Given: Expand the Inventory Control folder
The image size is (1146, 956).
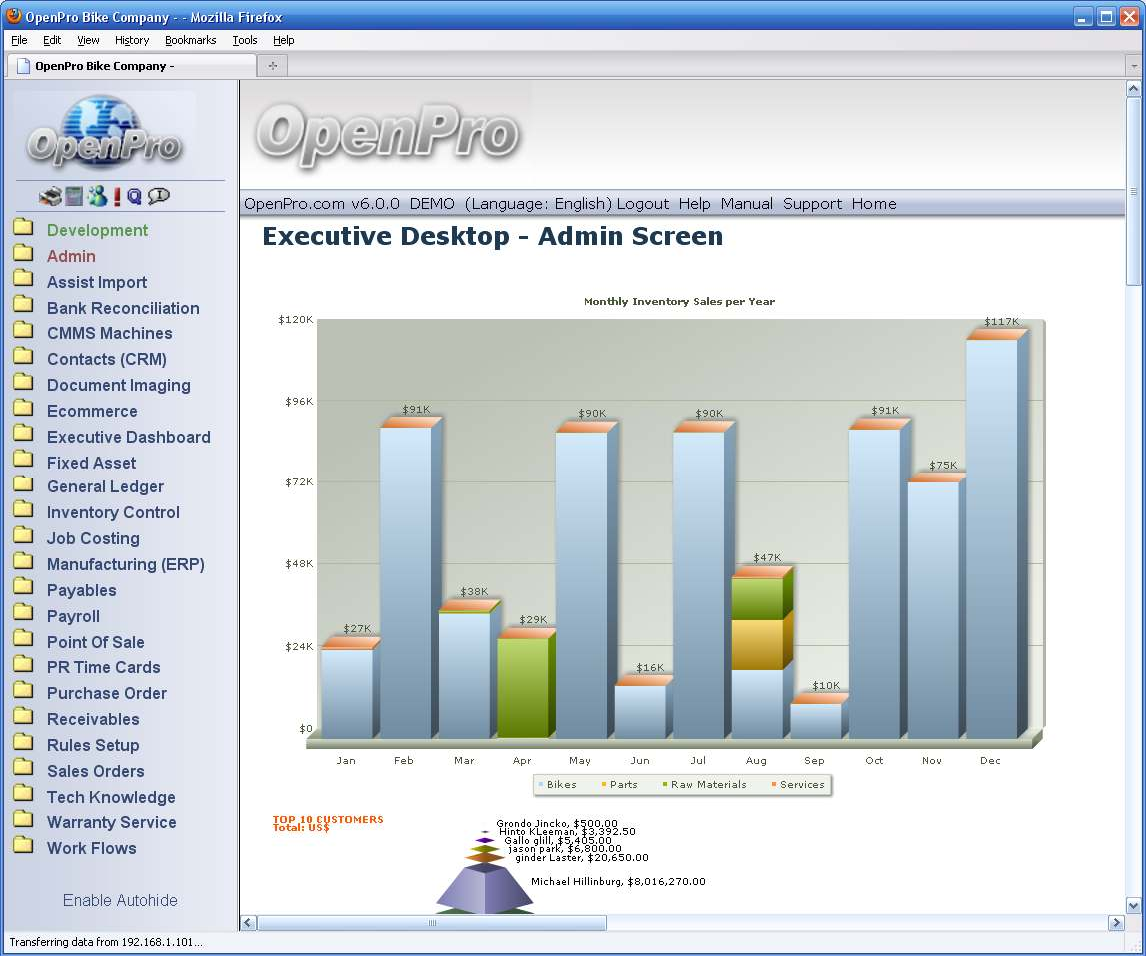Looking at the screenshot, I should coord(113,512).
